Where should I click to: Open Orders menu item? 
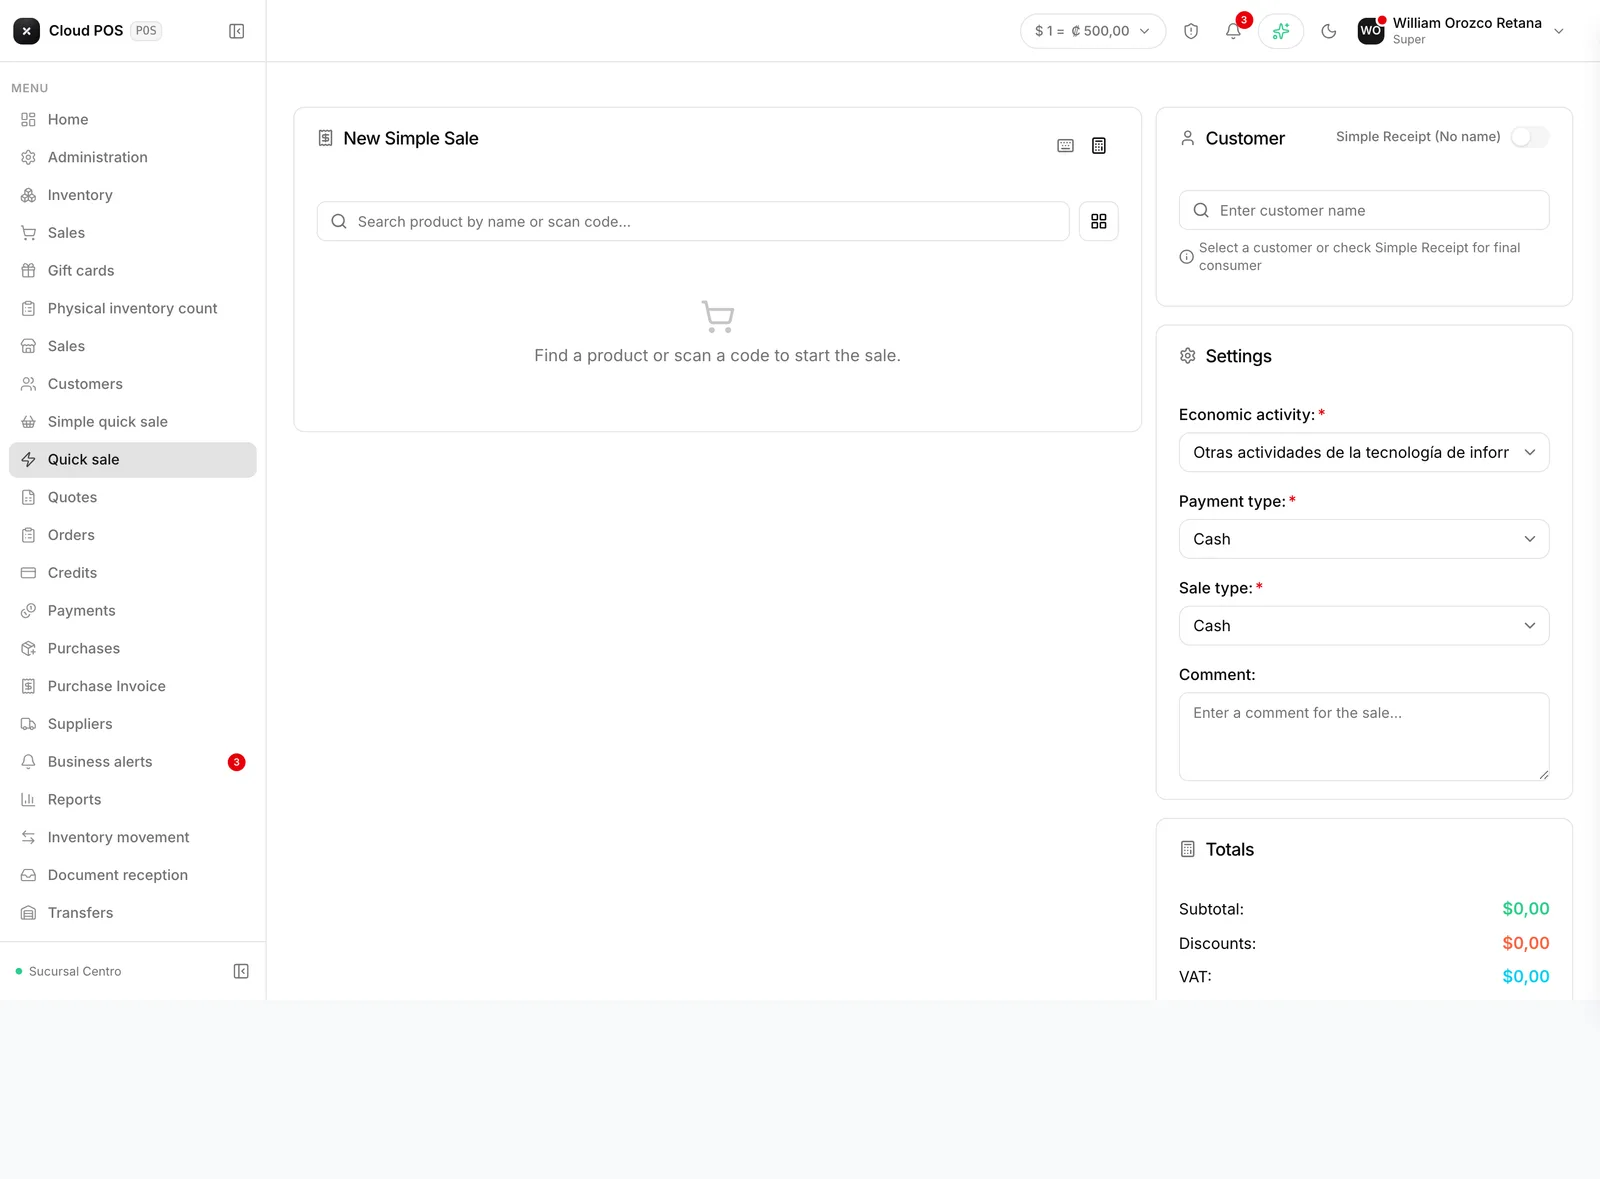(x=133, y=535)
